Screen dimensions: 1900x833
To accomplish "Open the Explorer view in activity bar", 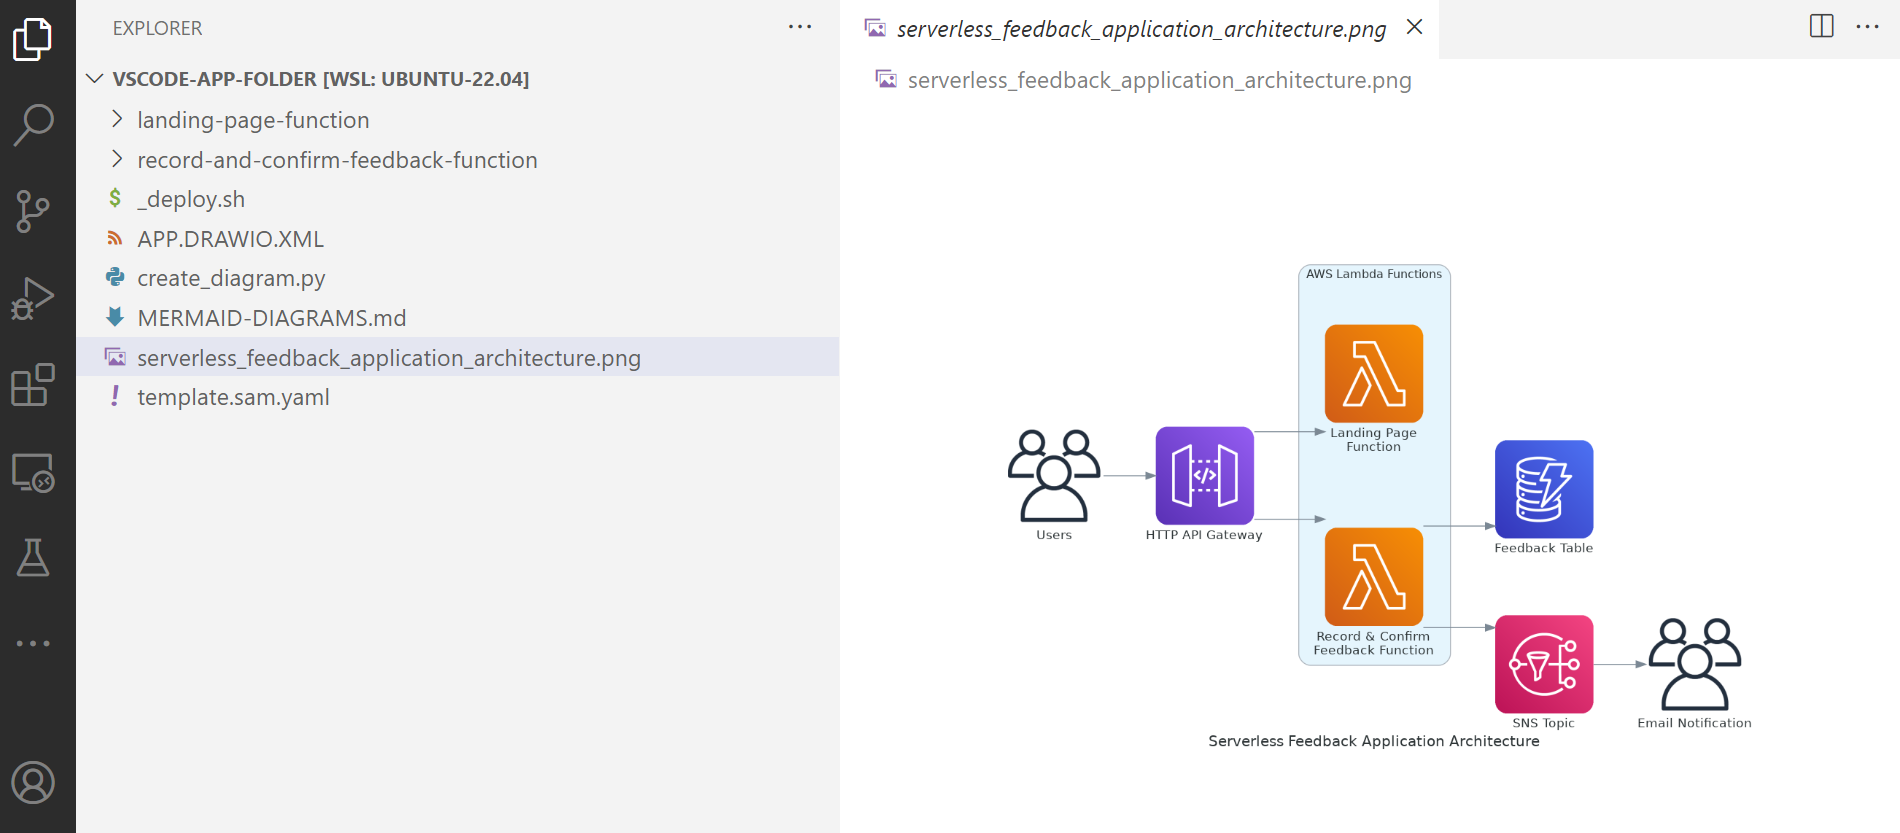I will tap(33, 40).
